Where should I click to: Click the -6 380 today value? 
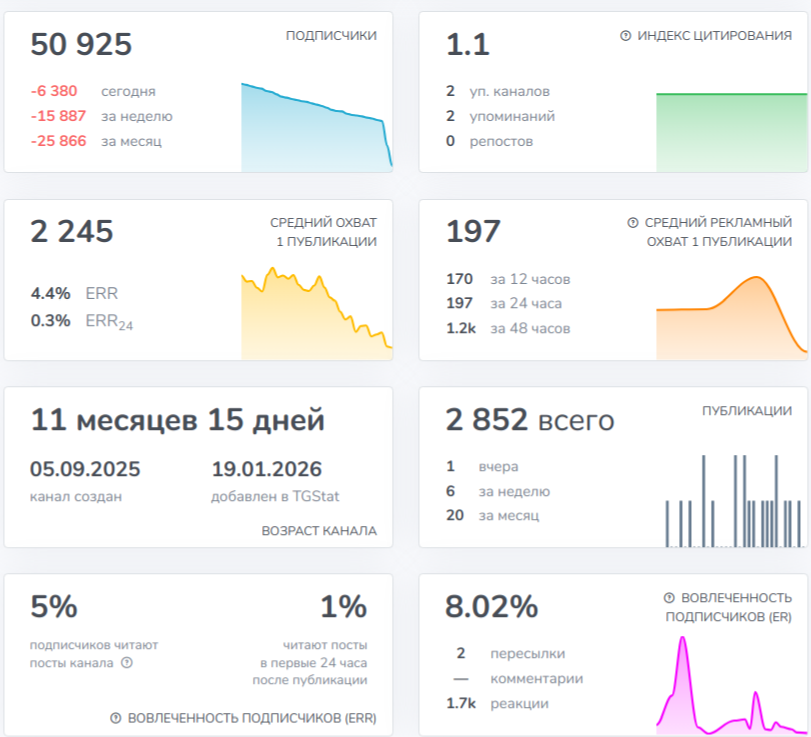click(54, 91)
